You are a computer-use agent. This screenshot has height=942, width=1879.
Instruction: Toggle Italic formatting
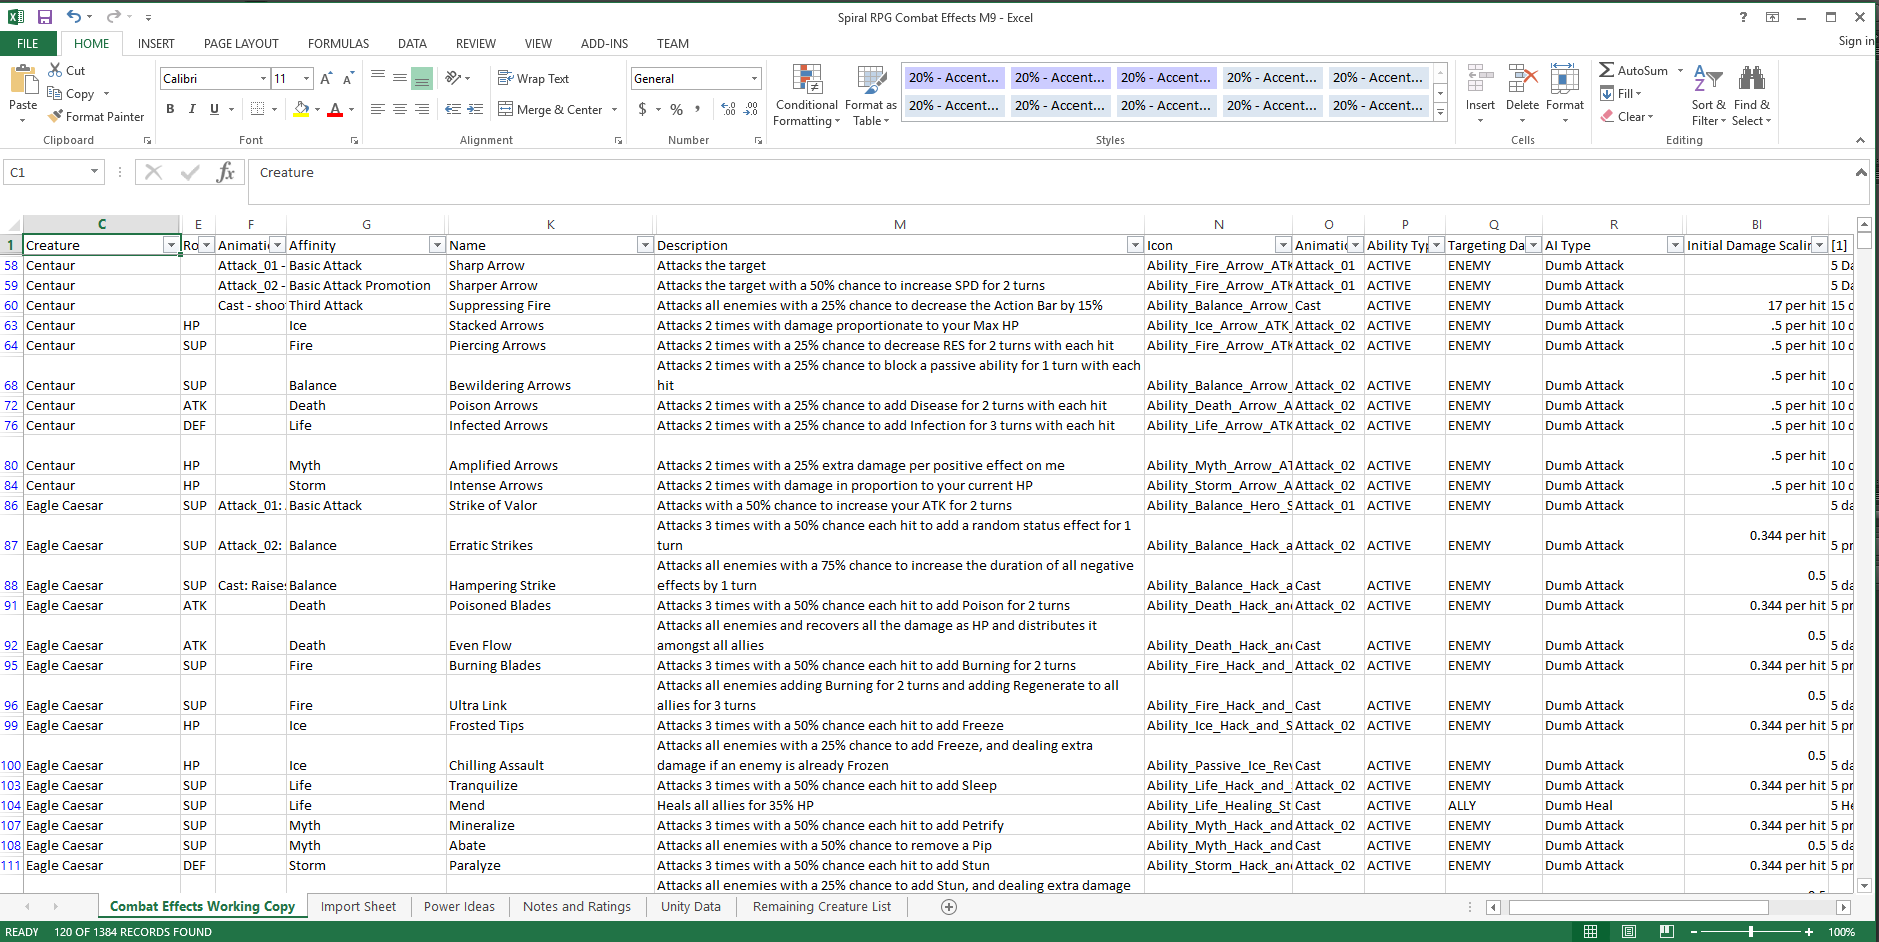click(192, 109)
